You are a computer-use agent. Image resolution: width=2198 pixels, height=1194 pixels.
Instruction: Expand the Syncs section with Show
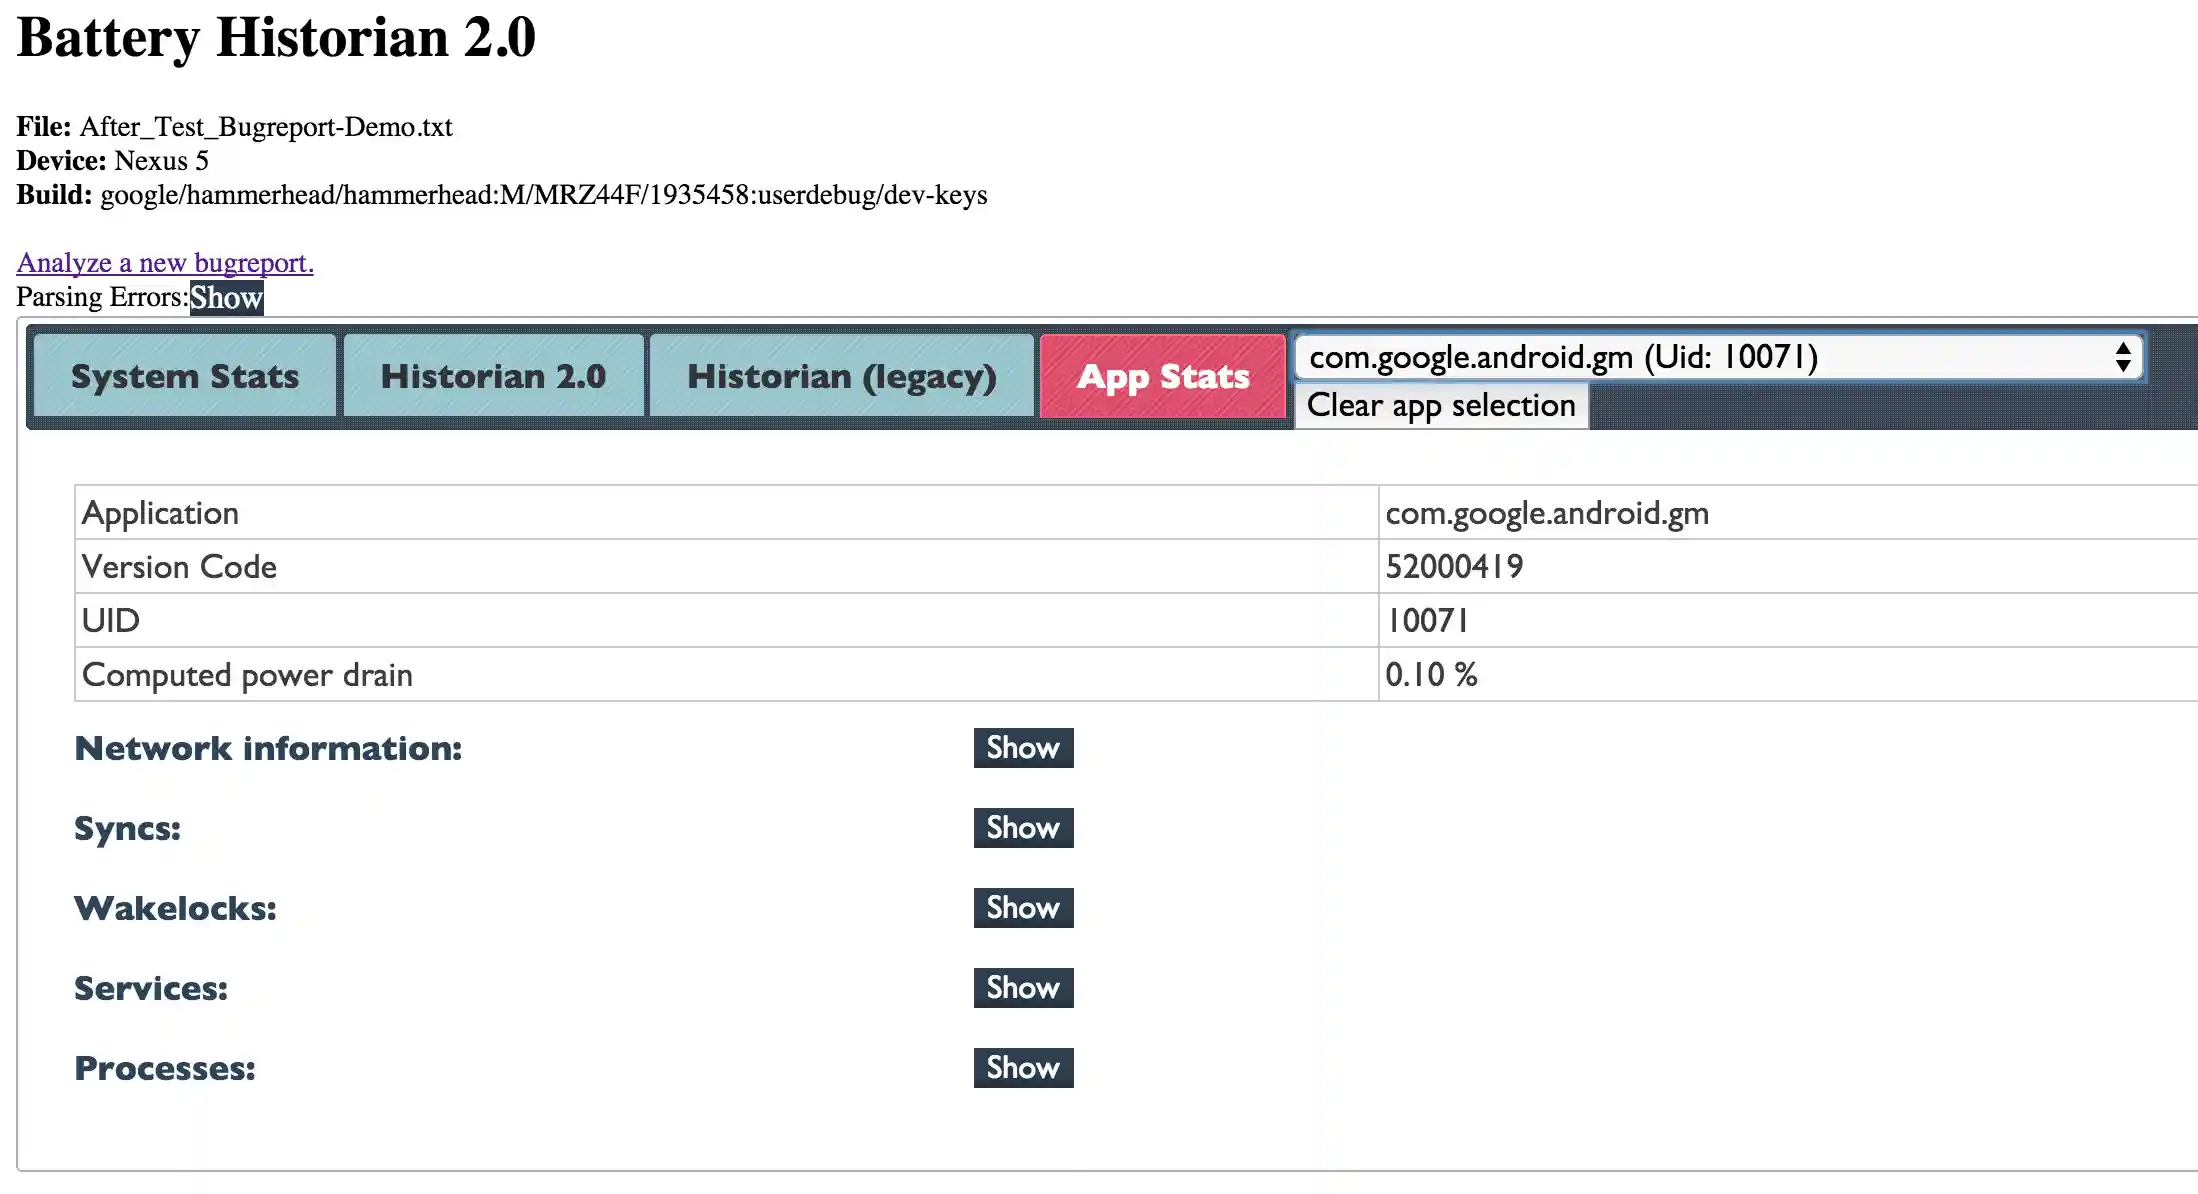1023,828
